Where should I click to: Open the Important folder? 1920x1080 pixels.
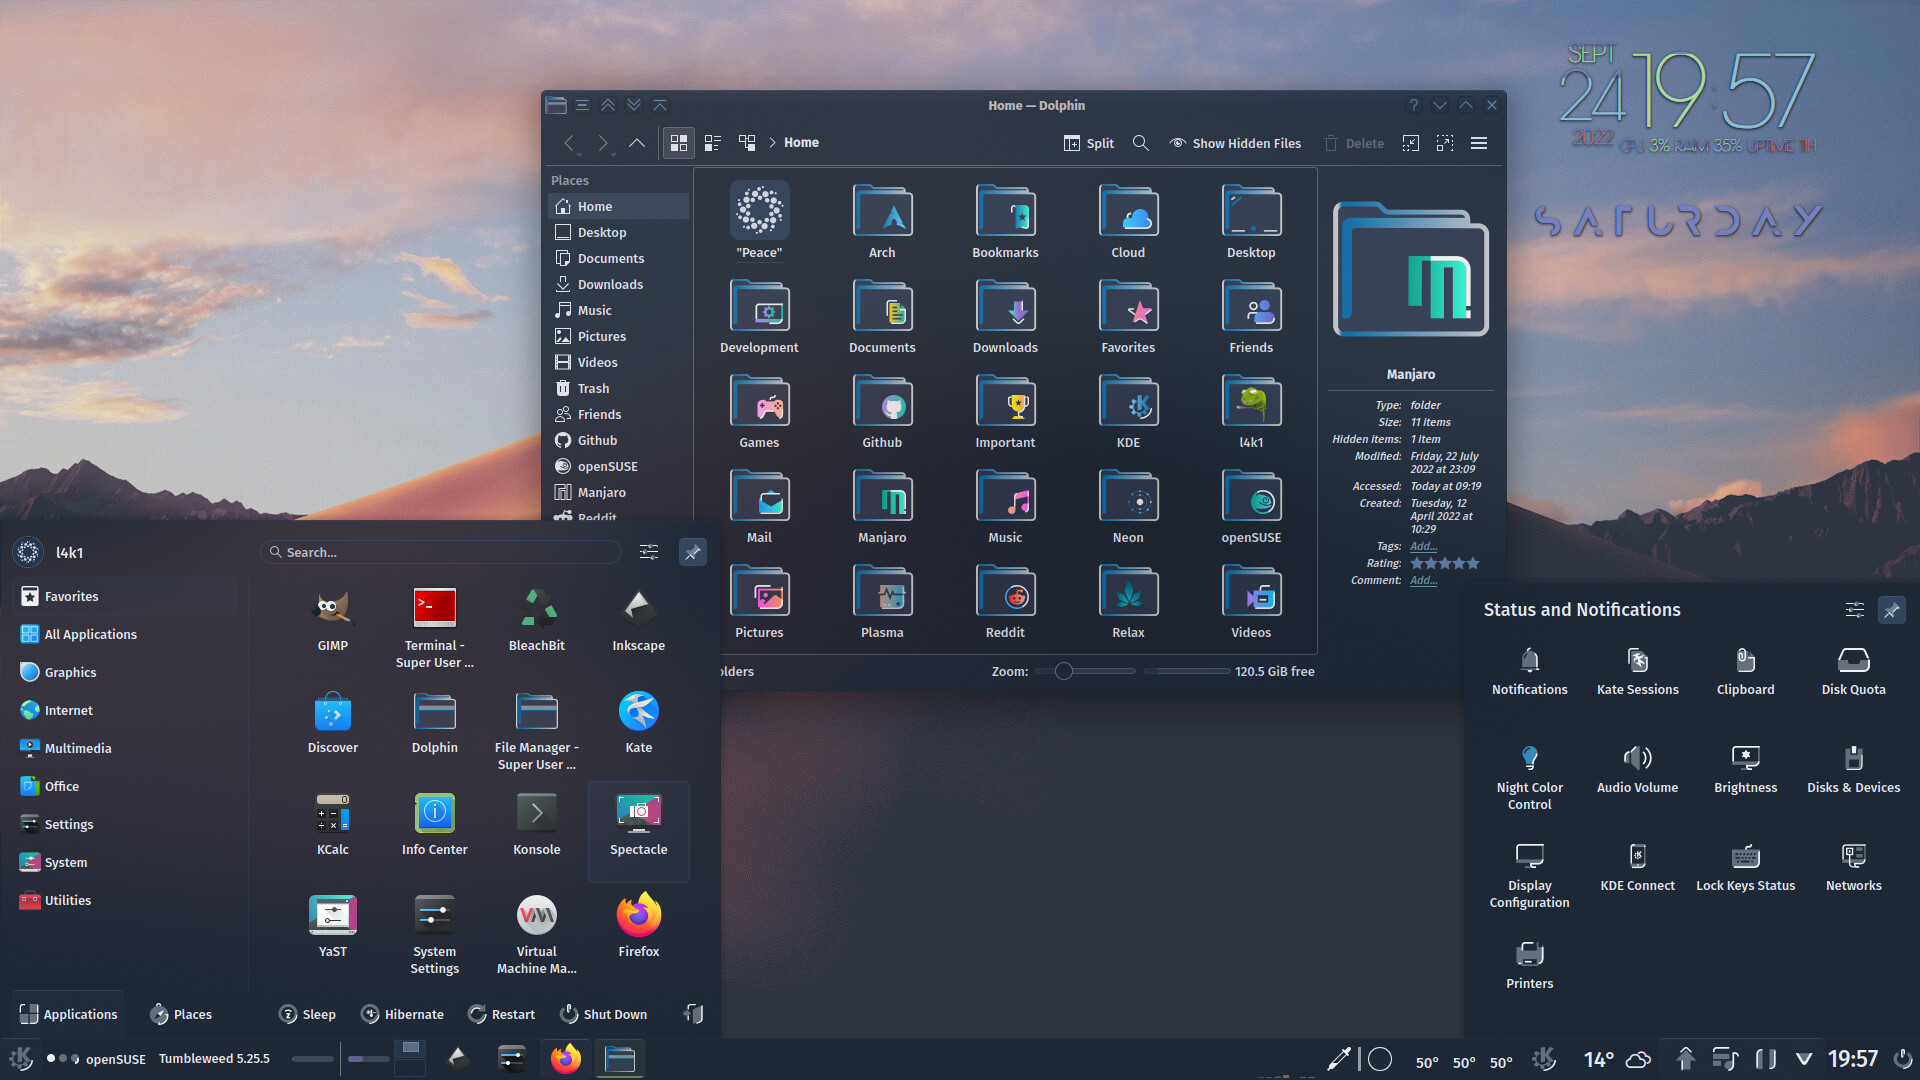(1005, 412)
